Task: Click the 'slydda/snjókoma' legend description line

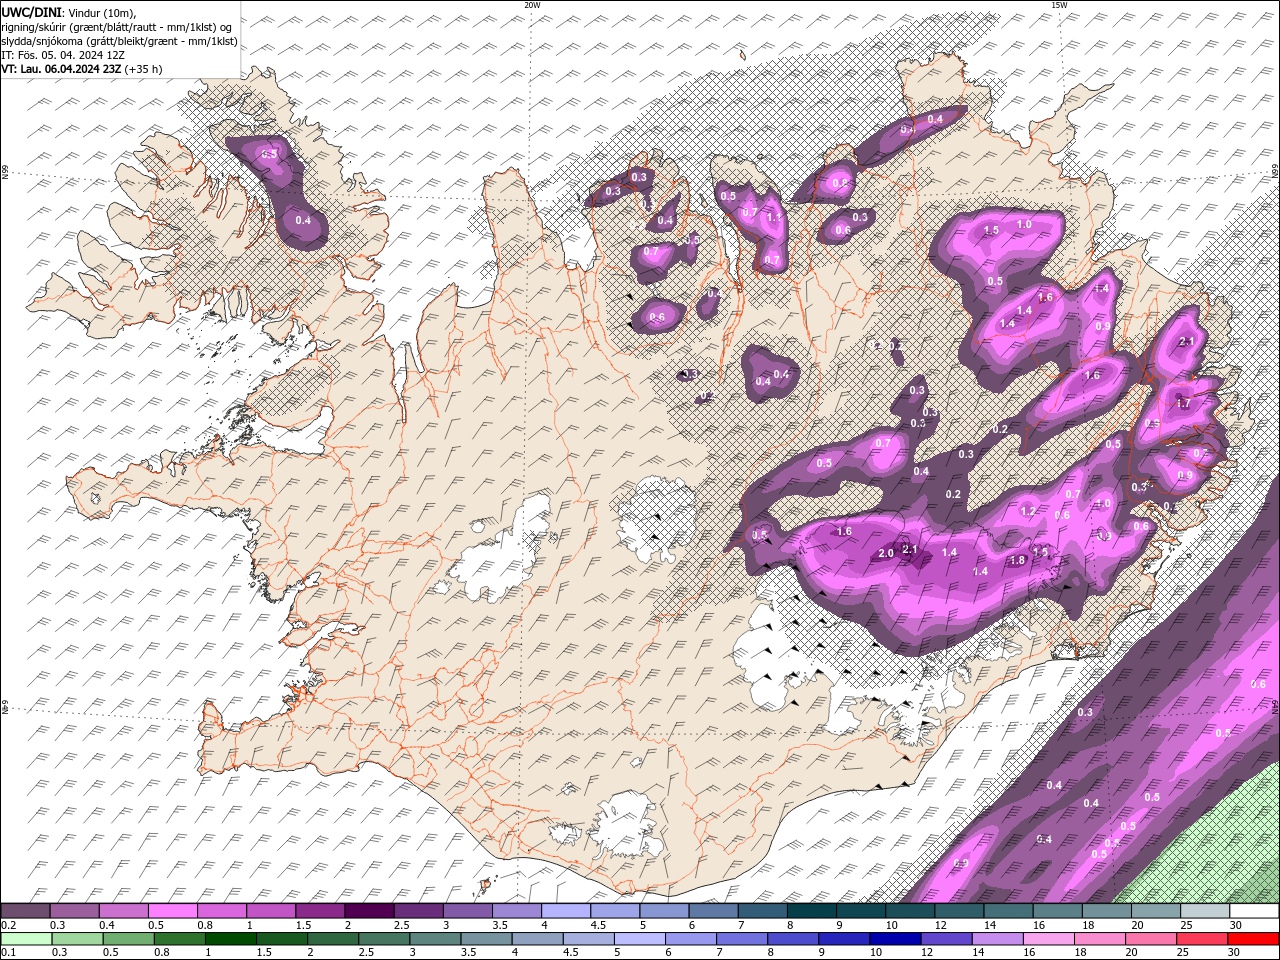Action: click(119, 41)
